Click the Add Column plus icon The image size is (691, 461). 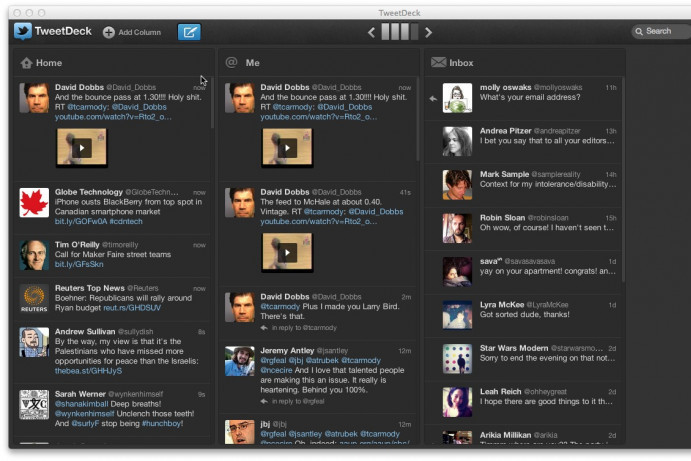click(109, 32)
